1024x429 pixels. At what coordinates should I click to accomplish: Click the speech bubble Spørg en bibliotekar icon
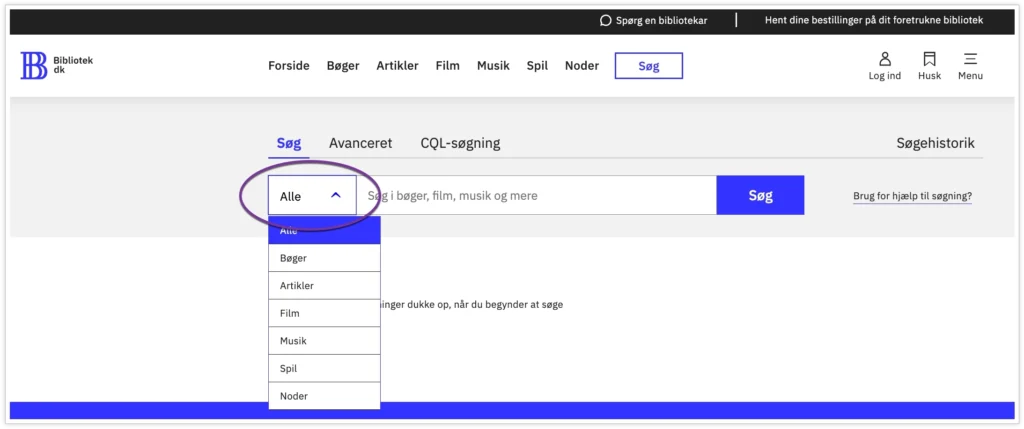coord(605,20)
